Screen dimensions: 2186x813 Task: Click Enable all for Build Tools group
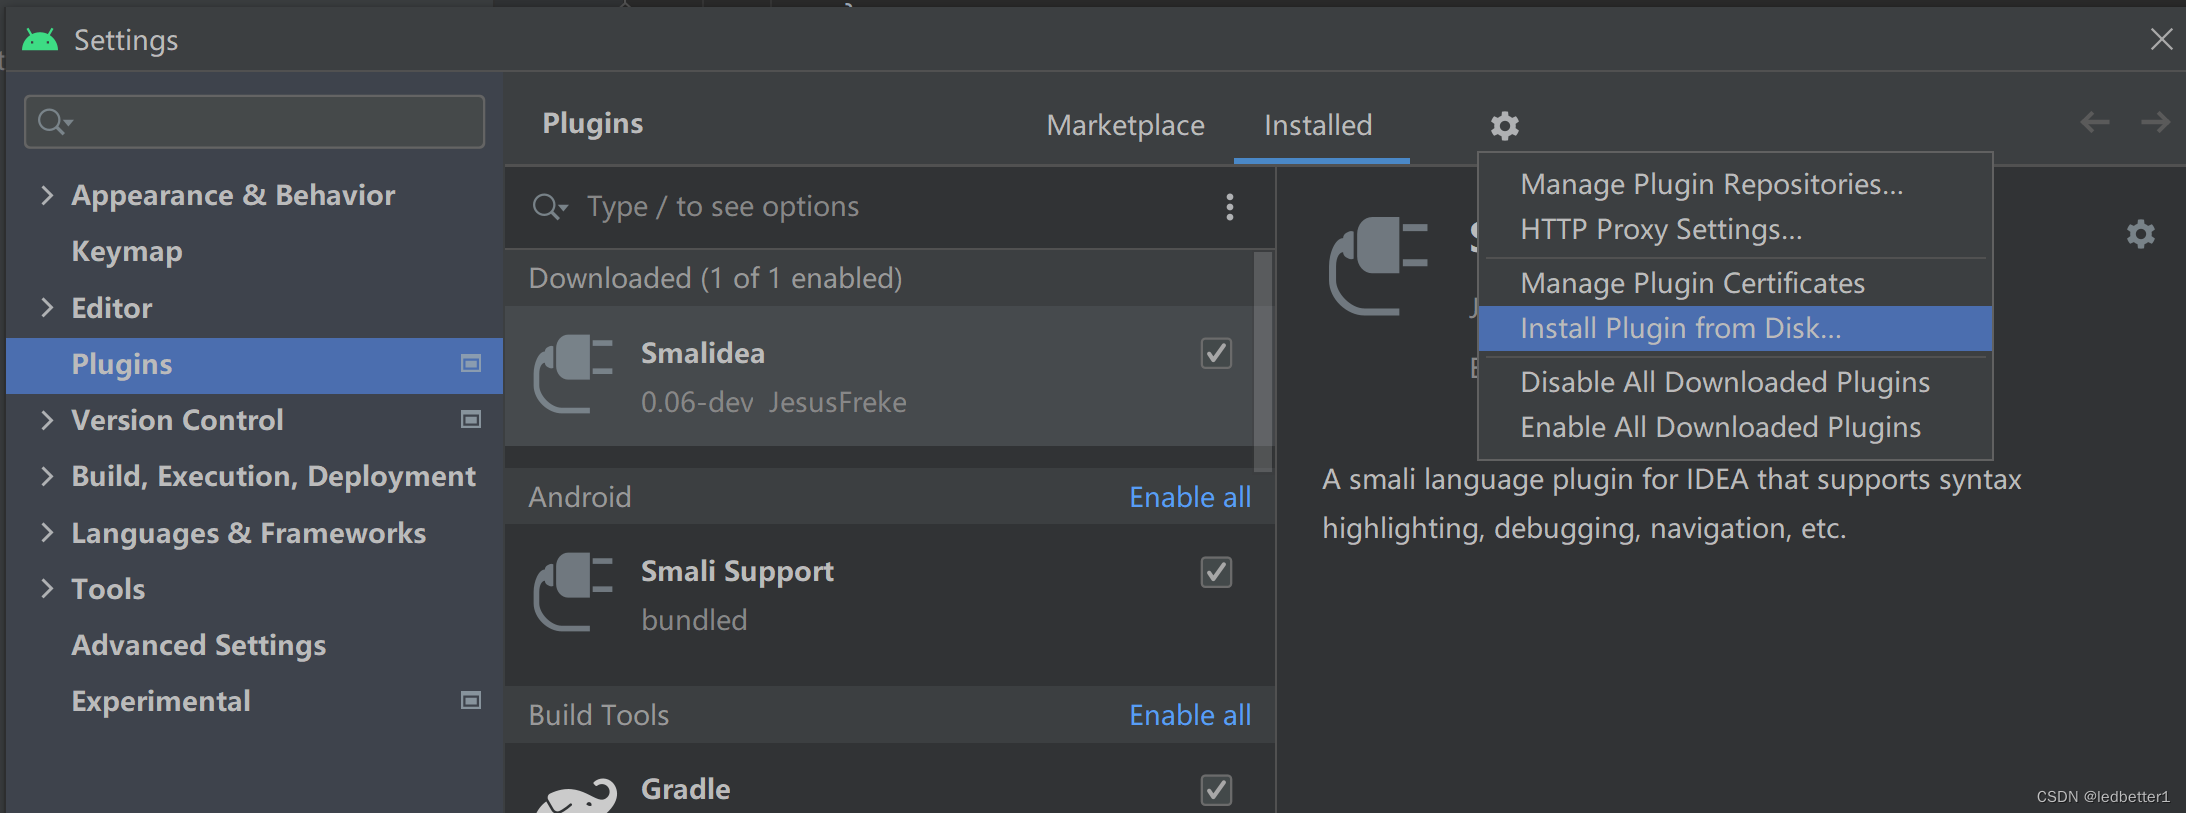click(x=1190, y=715)
